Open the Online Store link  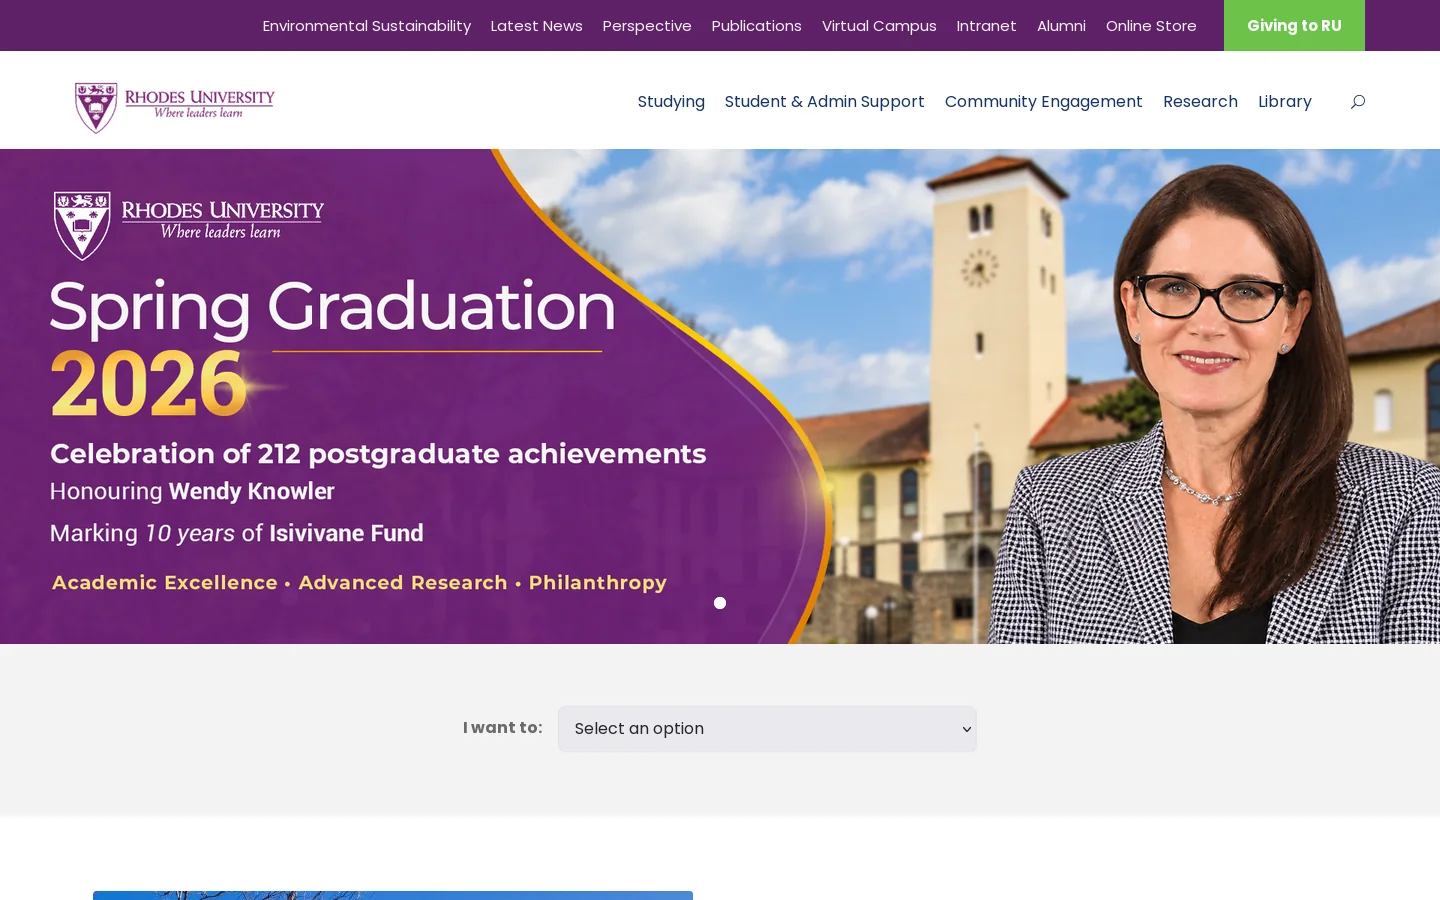point(1151,26)
